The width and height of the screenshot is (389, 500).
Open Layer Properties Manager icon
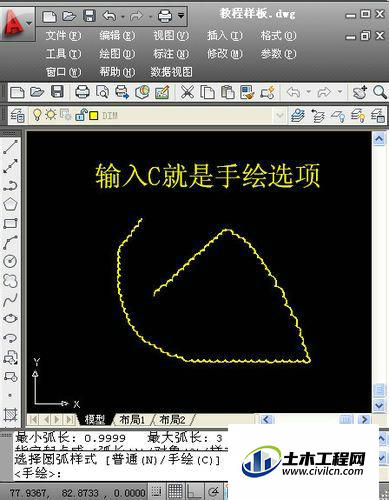[x=17, y=116]
